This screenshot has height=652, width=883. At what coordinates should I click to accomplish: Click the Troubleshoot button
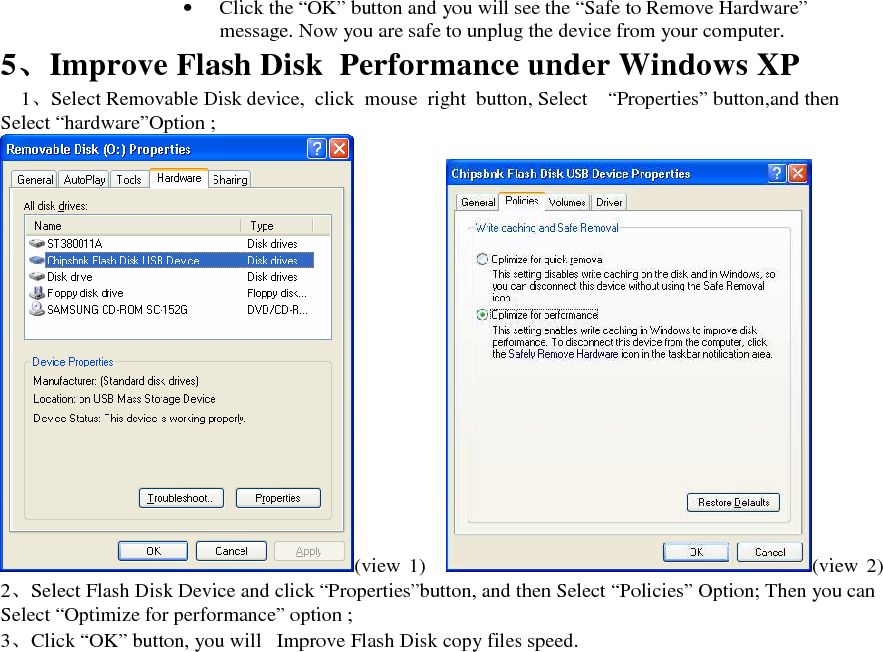point(180,497)
